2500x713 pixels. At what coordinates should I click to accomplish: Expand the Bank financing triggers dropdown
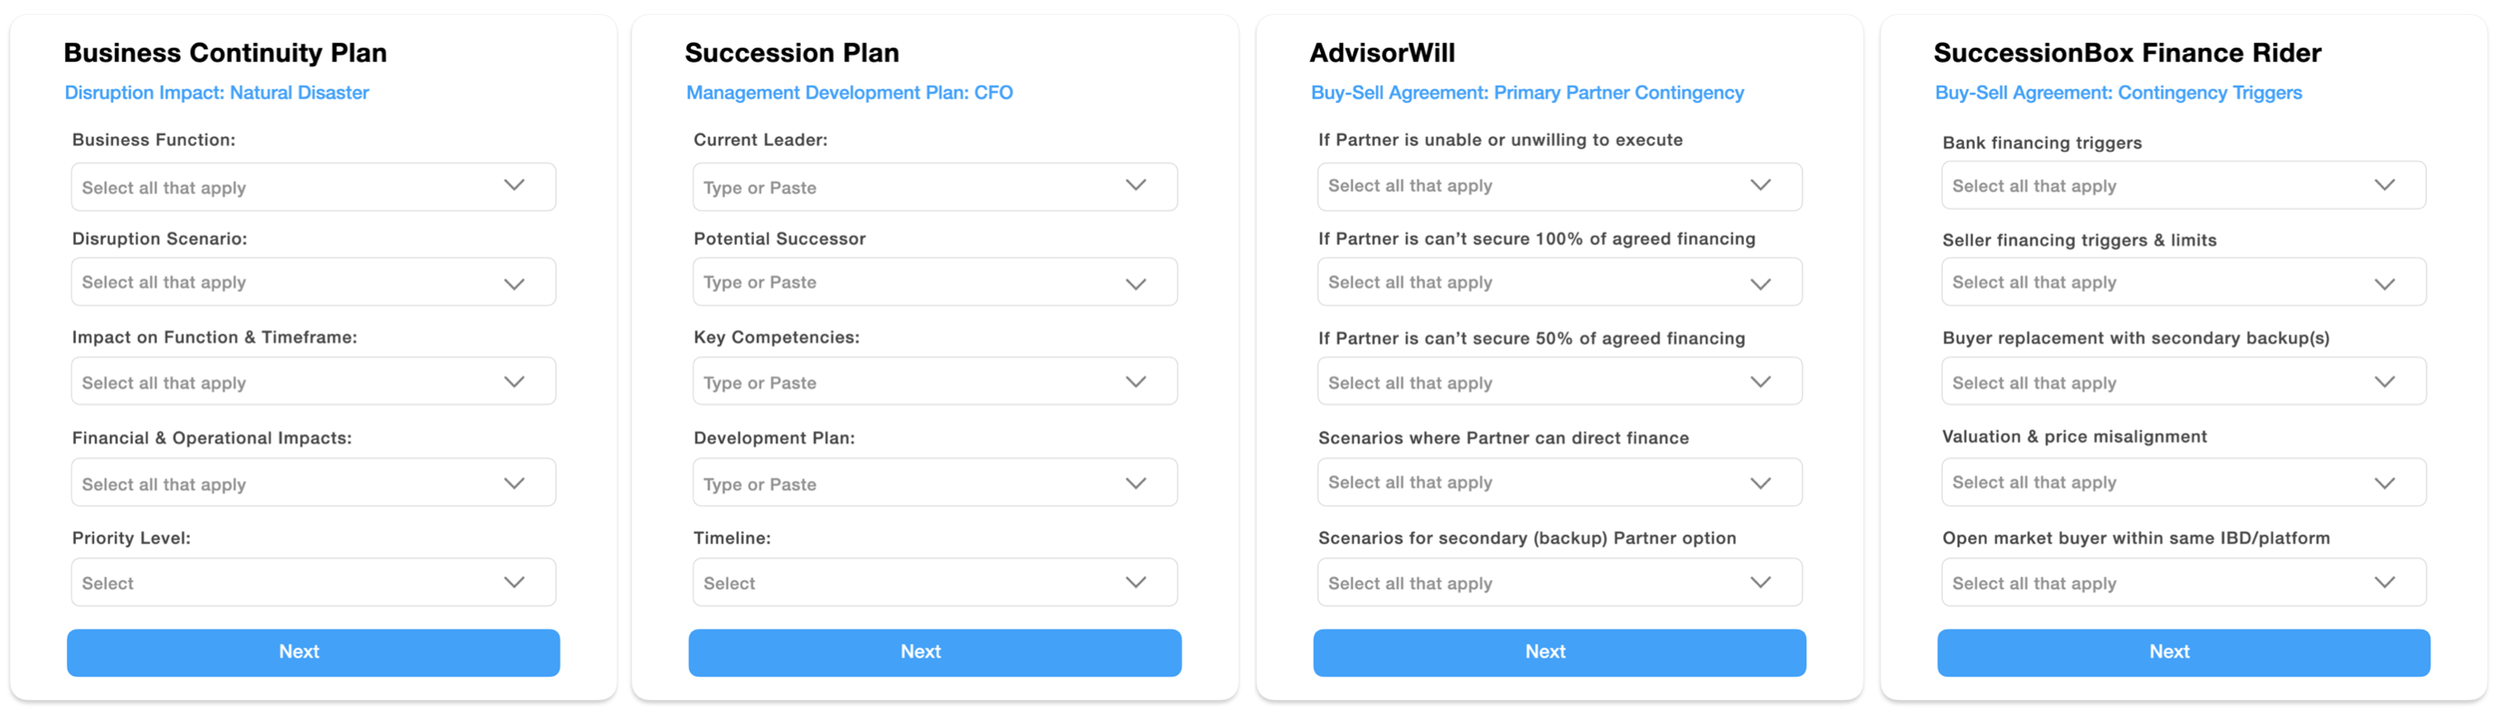pyautogui.click(x=2184, y=185)
